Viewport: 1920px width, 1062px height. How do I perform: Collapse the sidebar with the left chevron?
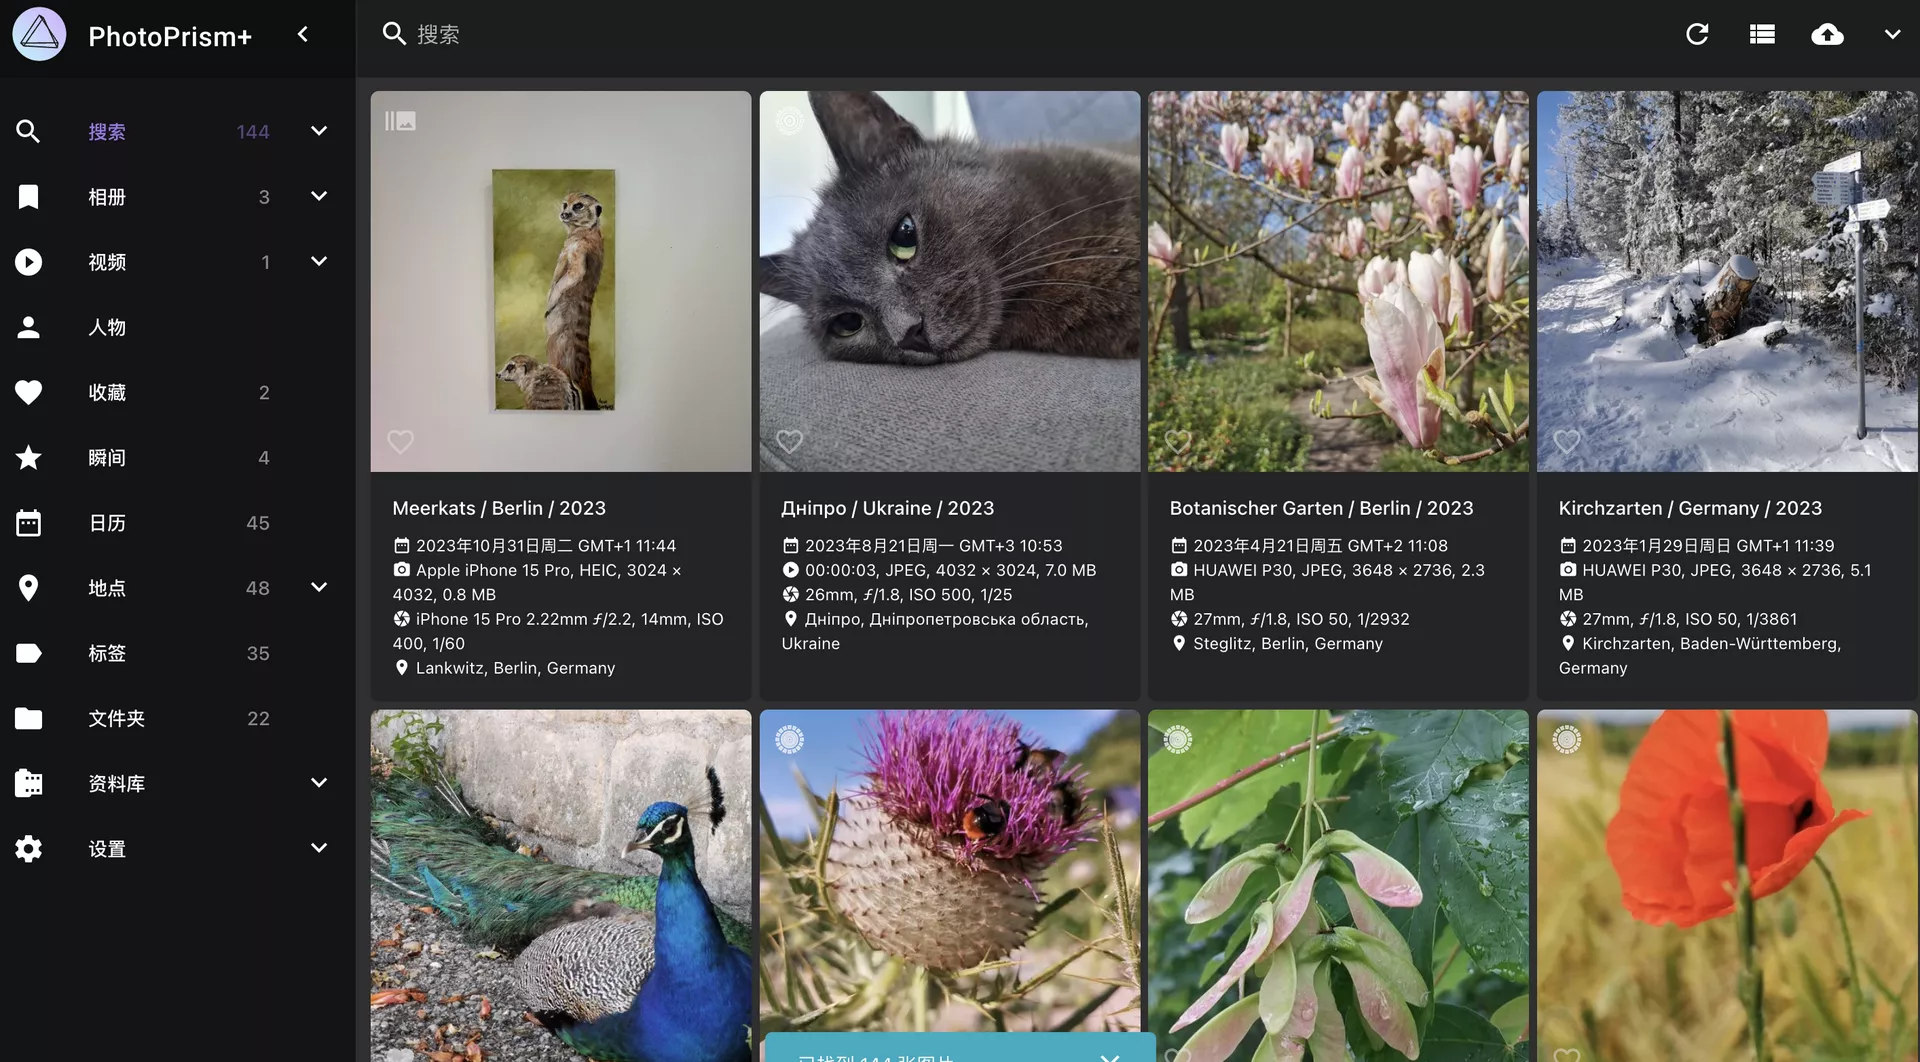coord(303,35)
